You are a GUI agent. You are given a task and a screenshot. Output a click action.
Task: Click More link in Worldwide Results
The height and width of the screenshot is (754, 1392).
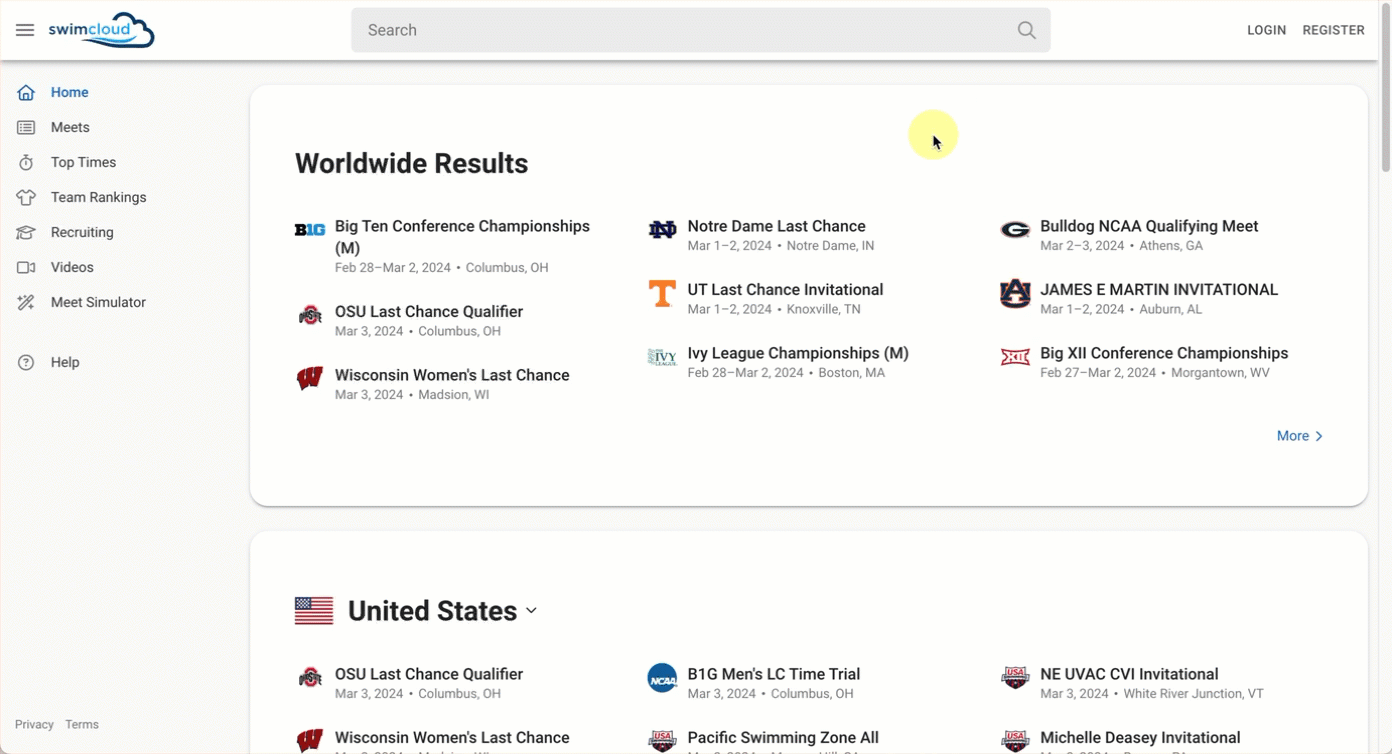[1300, 436]
